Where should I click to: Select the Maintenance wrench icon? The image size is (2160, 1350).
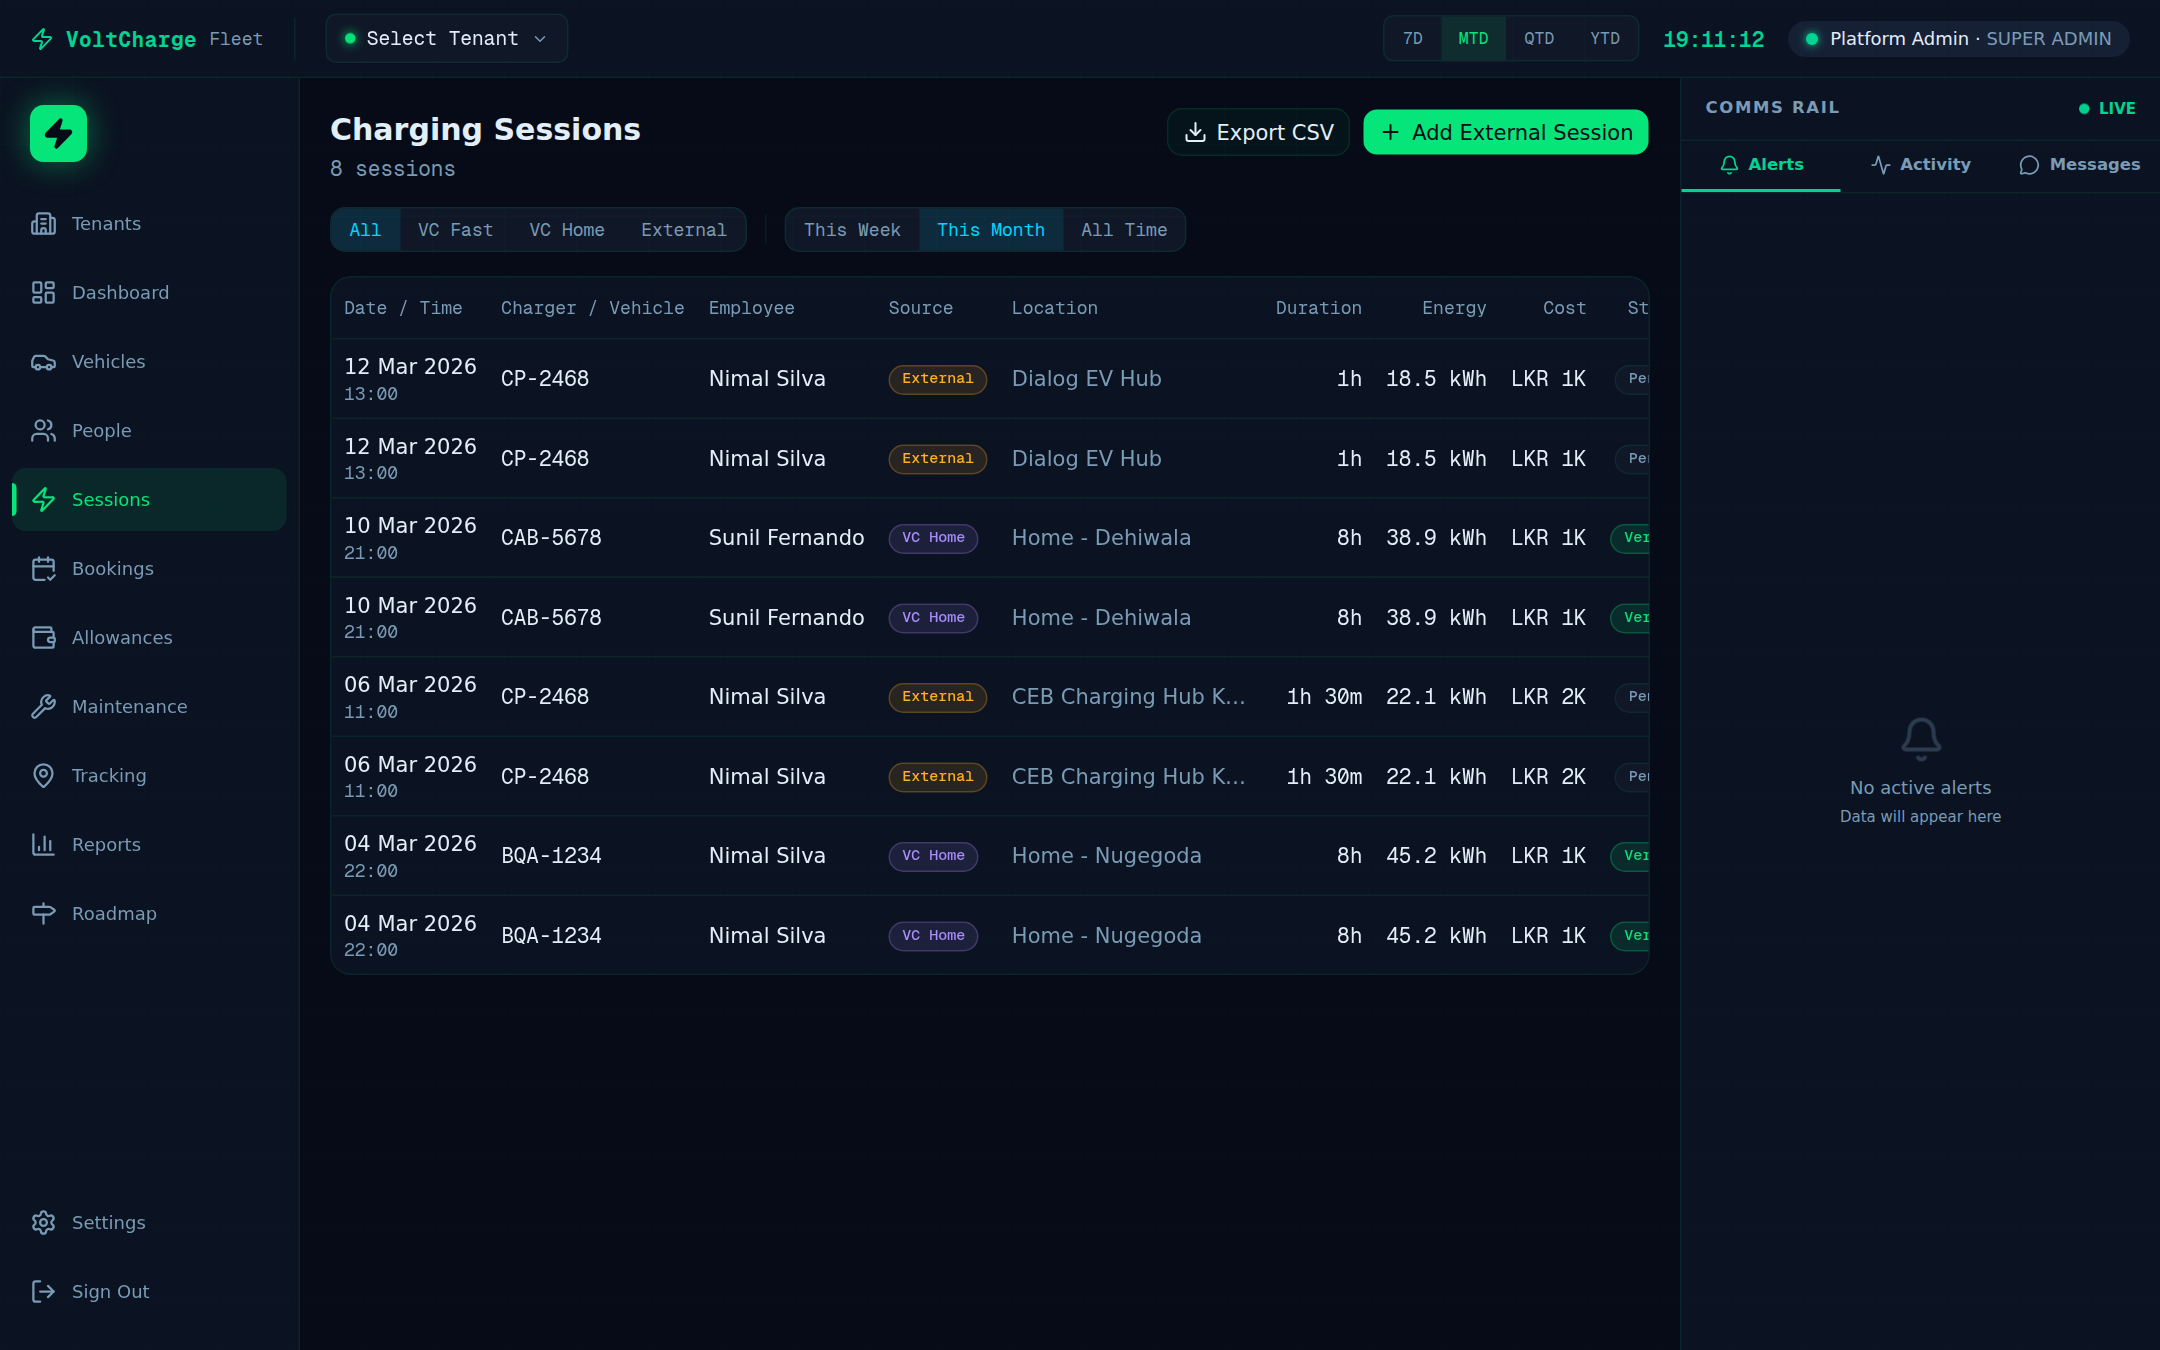pos(43,706)
